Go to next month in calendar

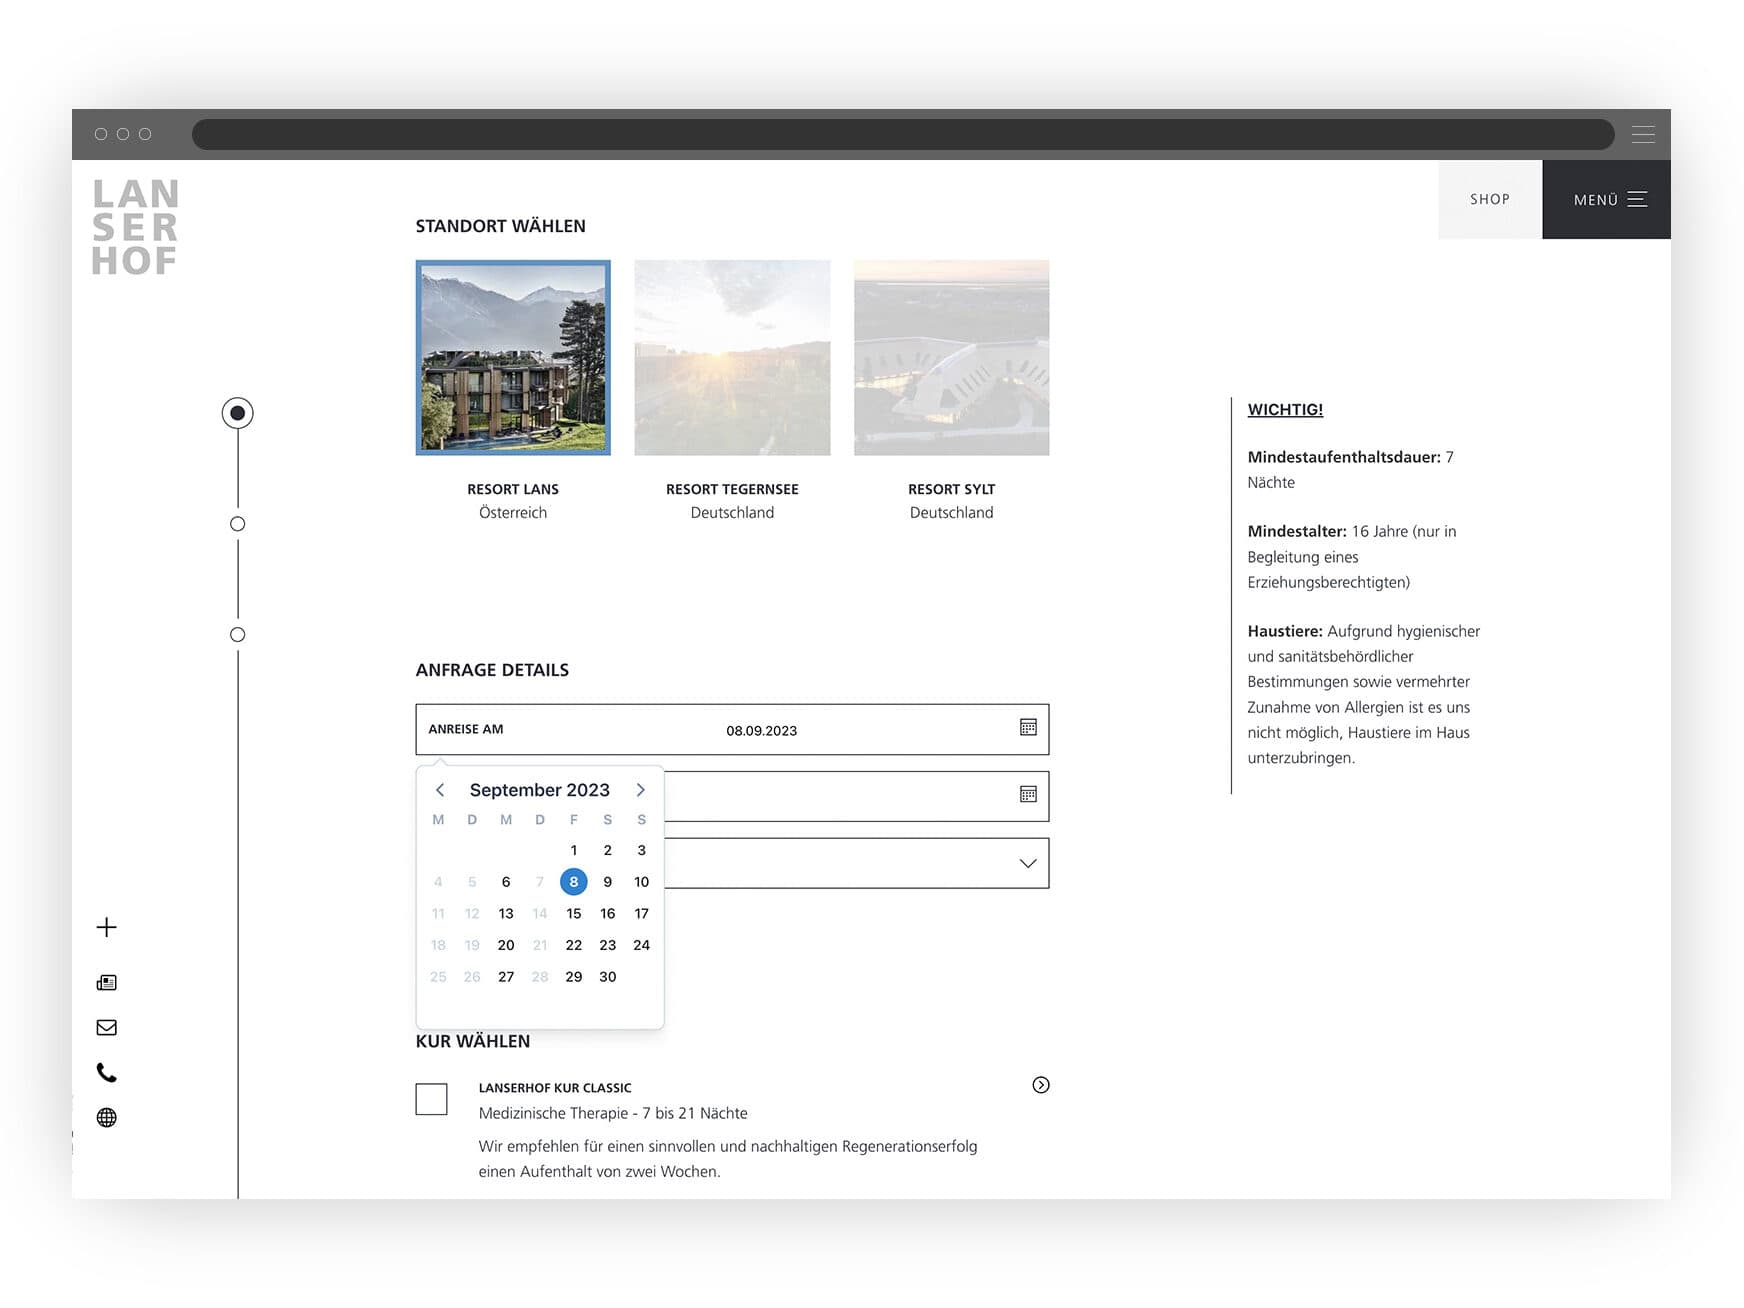click(x=641, y=790)
